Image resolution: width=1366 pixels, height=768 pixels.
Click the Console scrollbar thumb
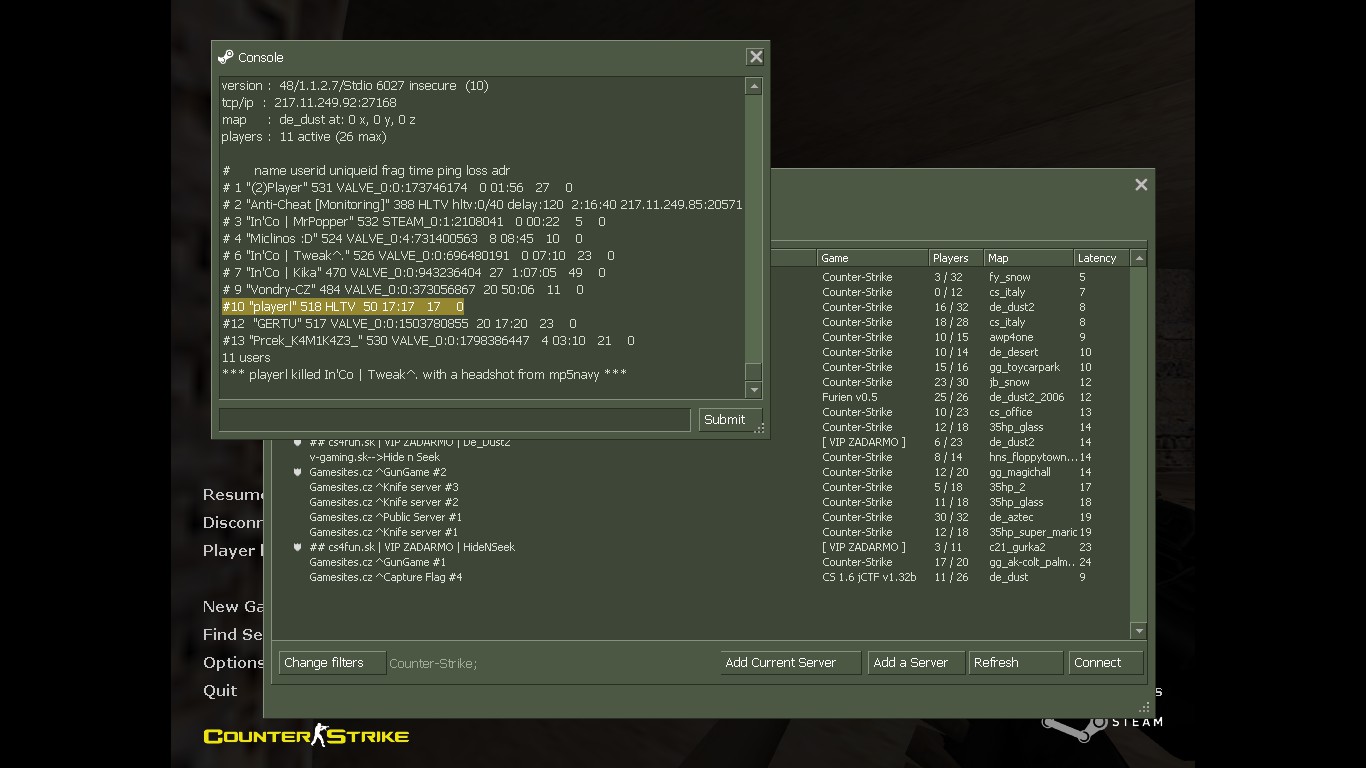754,371
